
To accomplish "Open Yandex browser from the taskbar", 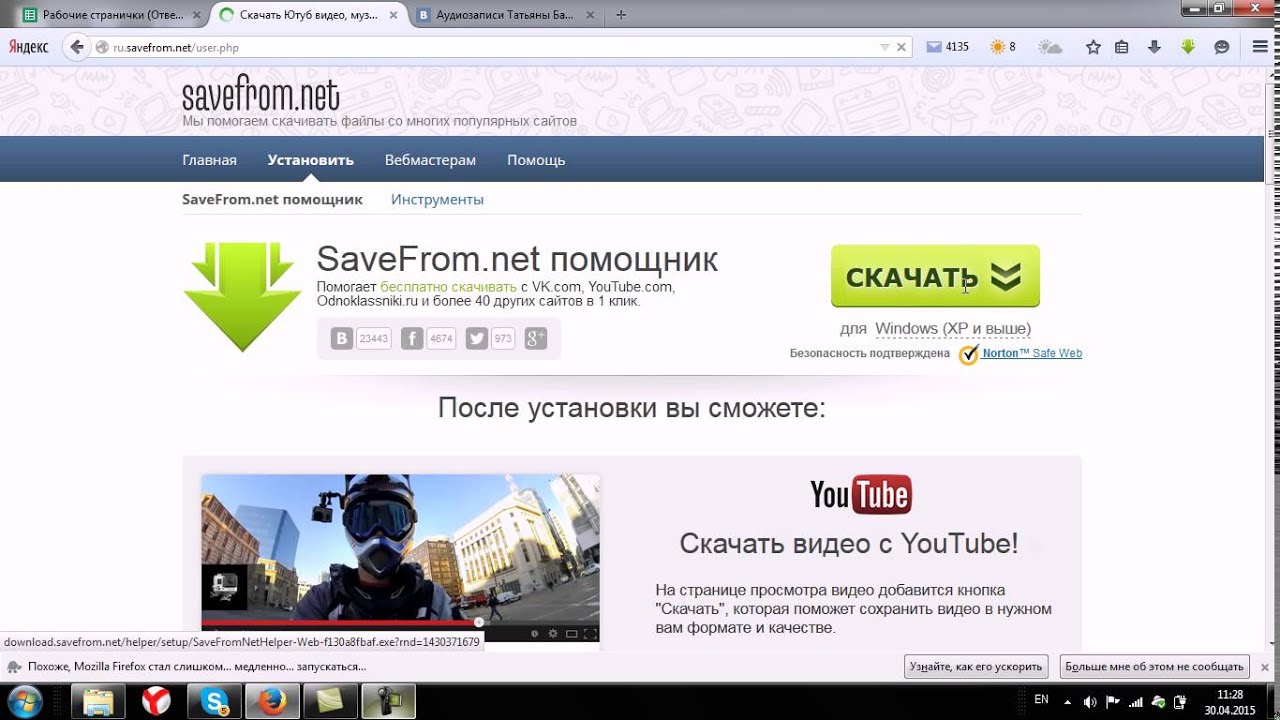I will point(156,702).
